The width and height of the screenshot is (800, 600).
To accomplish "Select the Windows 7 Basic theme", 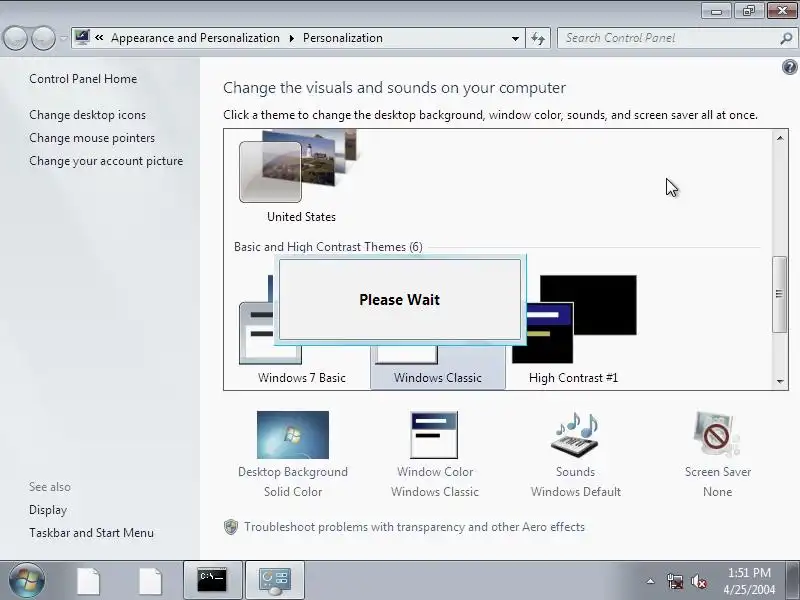I will (302, 378).
